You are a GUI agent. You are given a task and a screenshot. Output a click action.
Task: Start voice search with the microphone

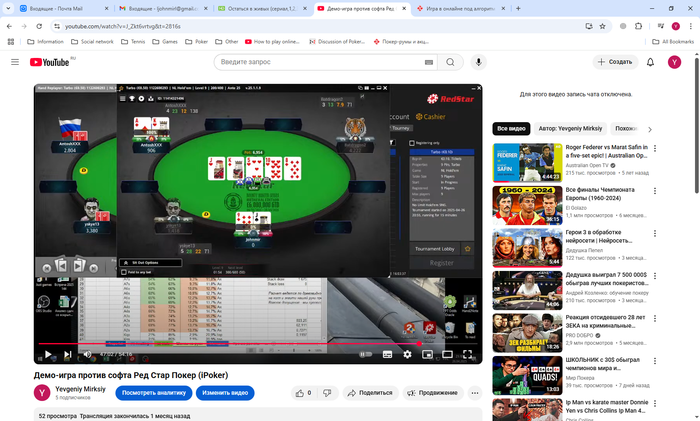pyautogui.click(x=478, y=62)
